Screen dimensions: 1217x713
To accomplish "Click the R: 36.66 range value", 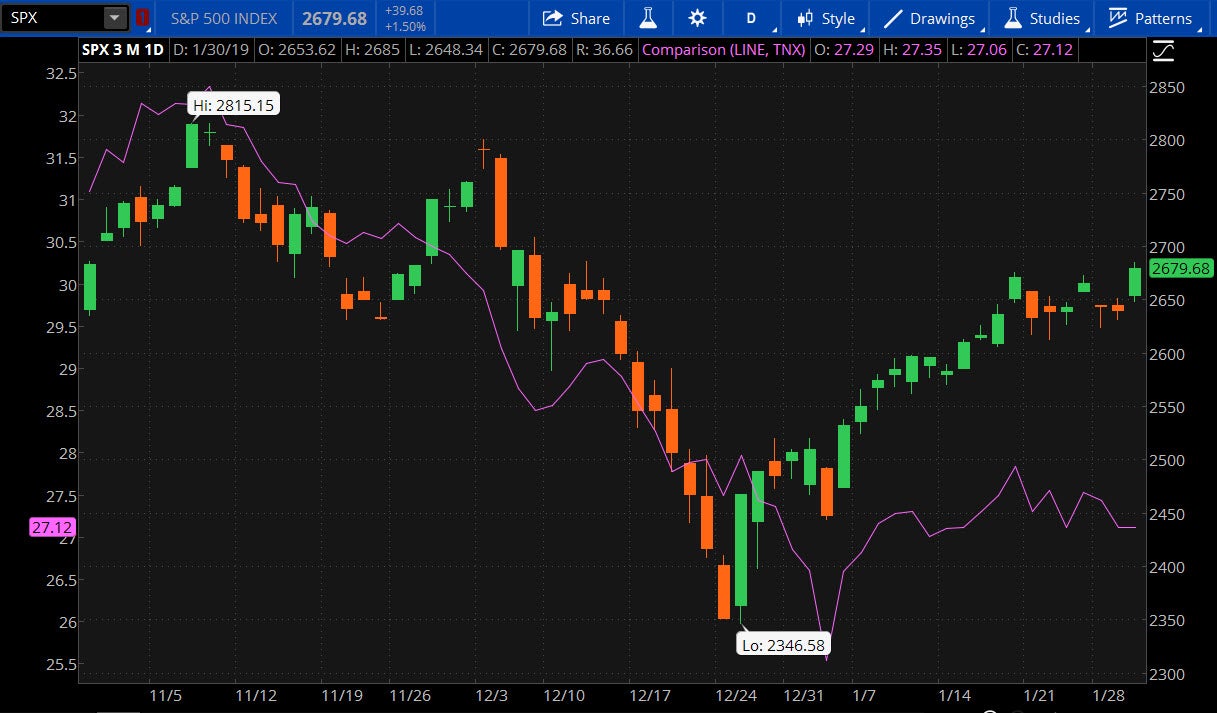I will [605, 49].
